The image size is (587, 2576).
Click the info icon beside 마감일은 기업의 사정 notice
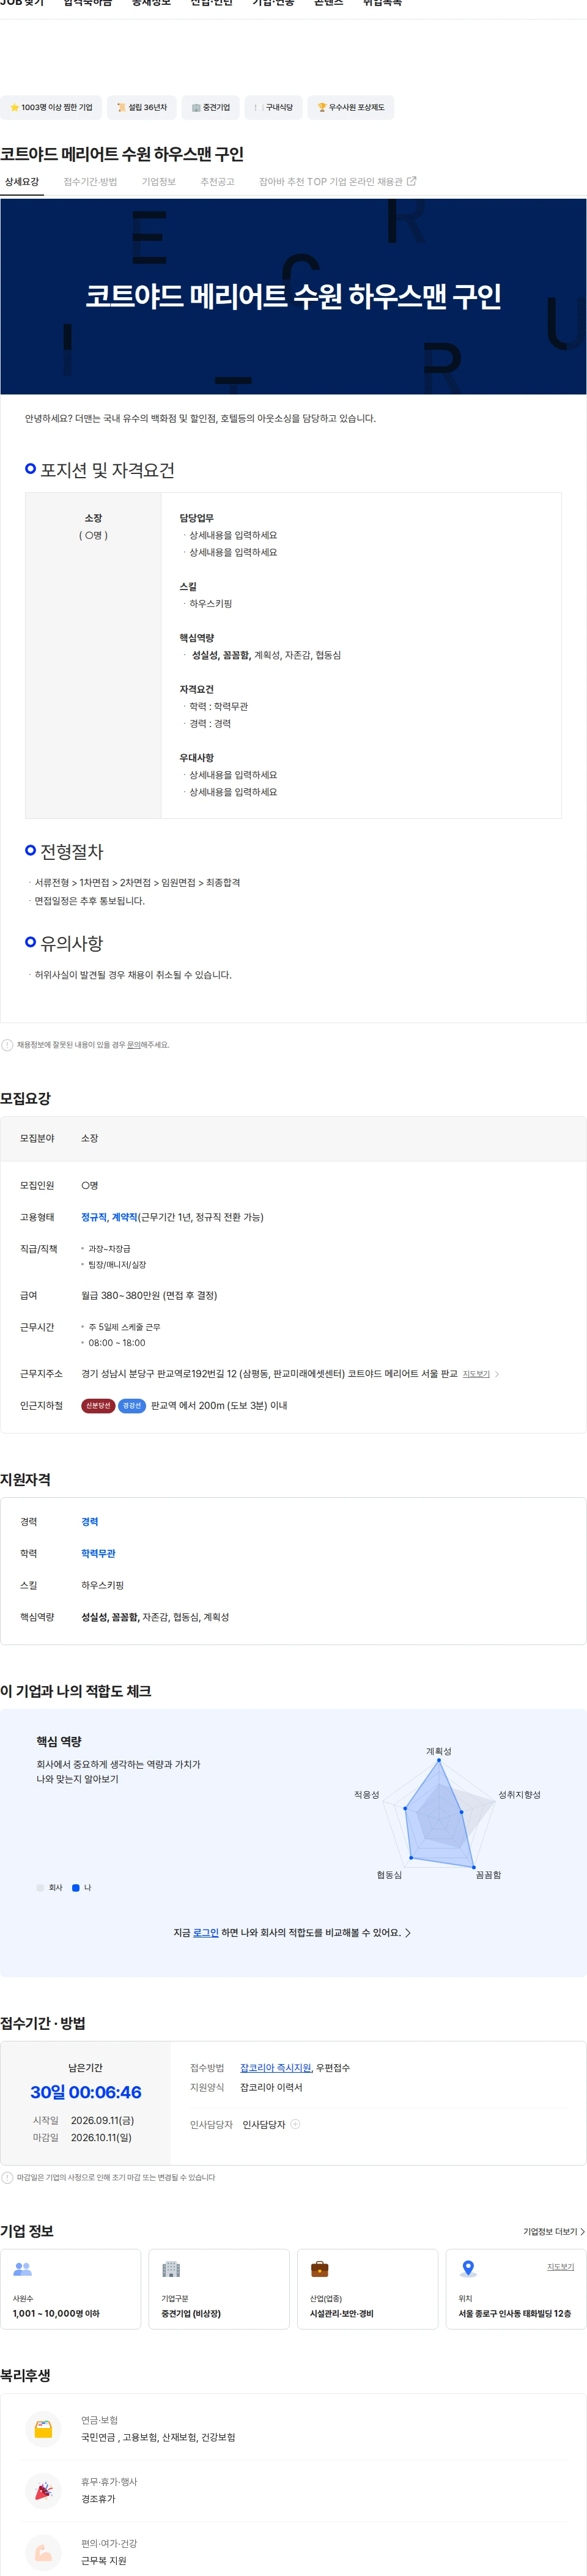[x=8, y=2177]
